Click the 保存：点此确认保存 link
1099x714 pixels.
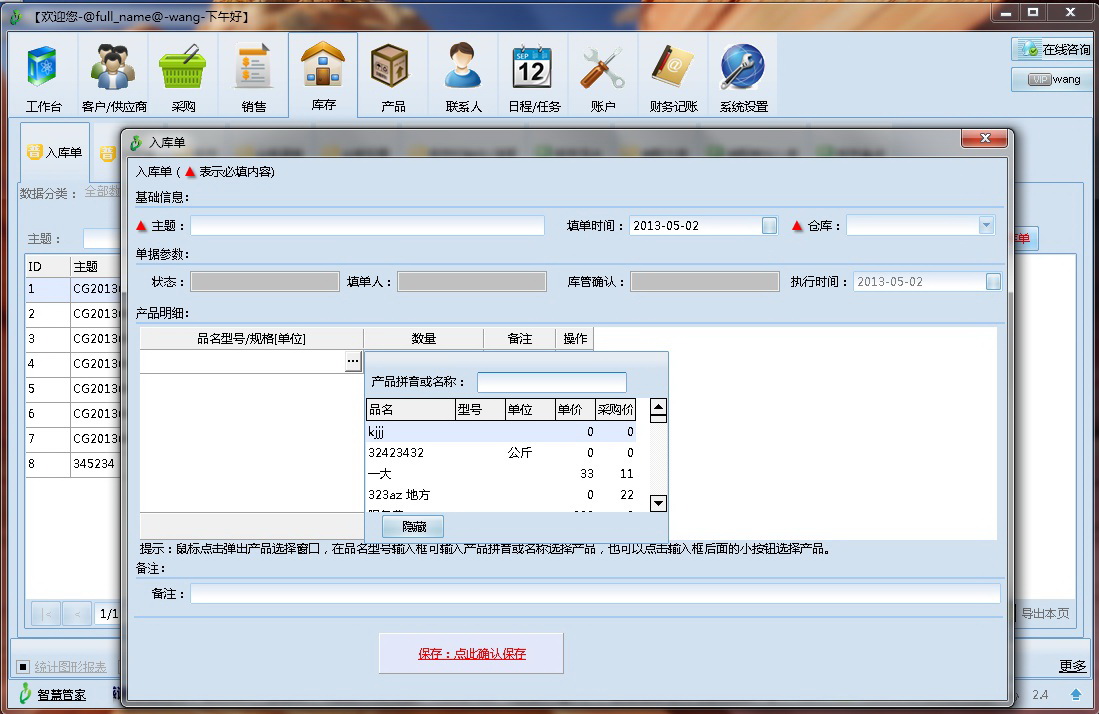[472, 654]
